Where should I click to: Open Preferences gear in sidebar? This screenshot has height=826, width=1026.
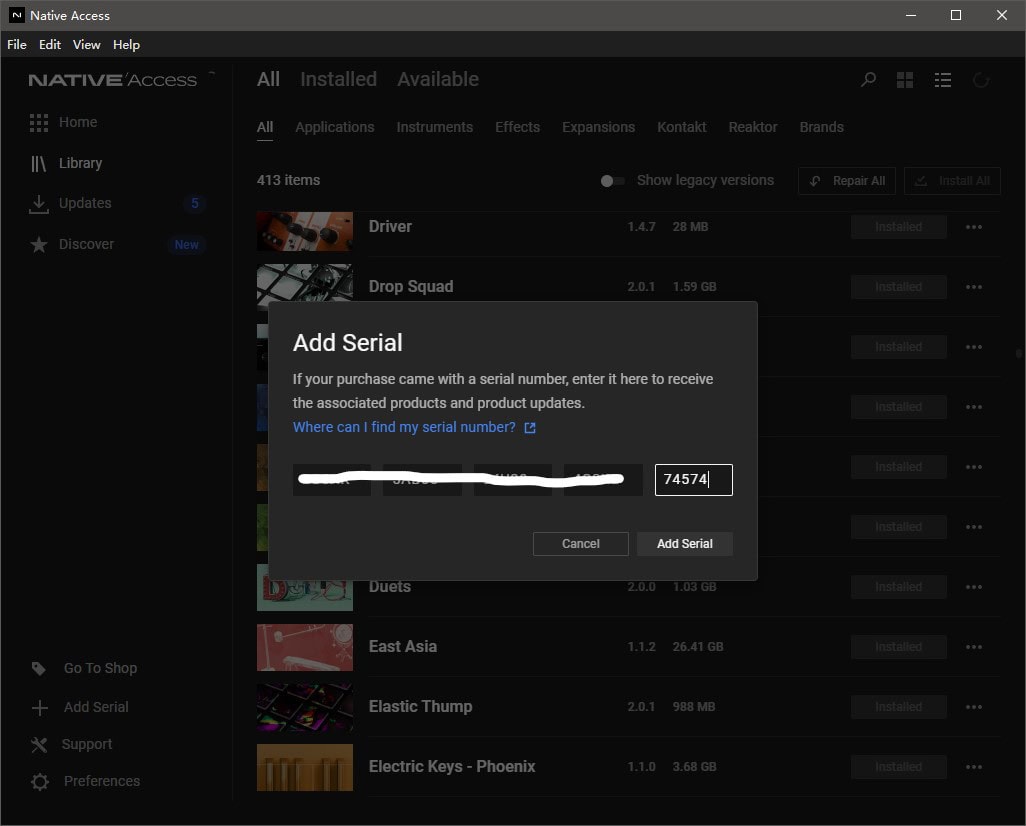click(x=40, y=782)
